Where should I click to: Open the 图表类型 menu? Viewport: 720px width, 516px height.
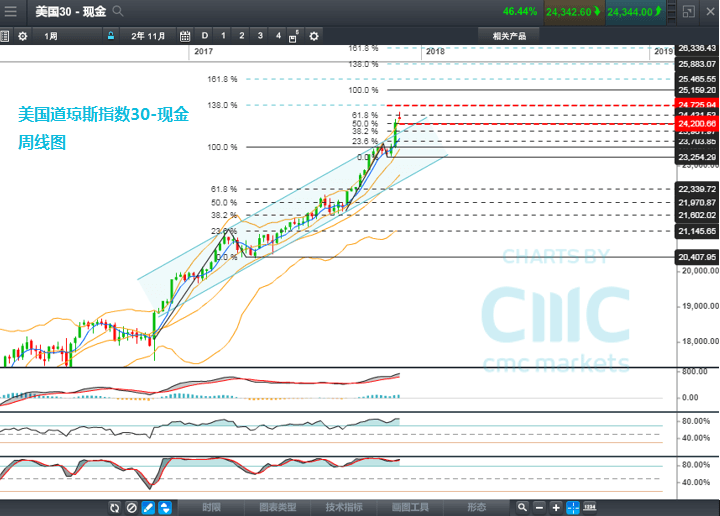278,507
